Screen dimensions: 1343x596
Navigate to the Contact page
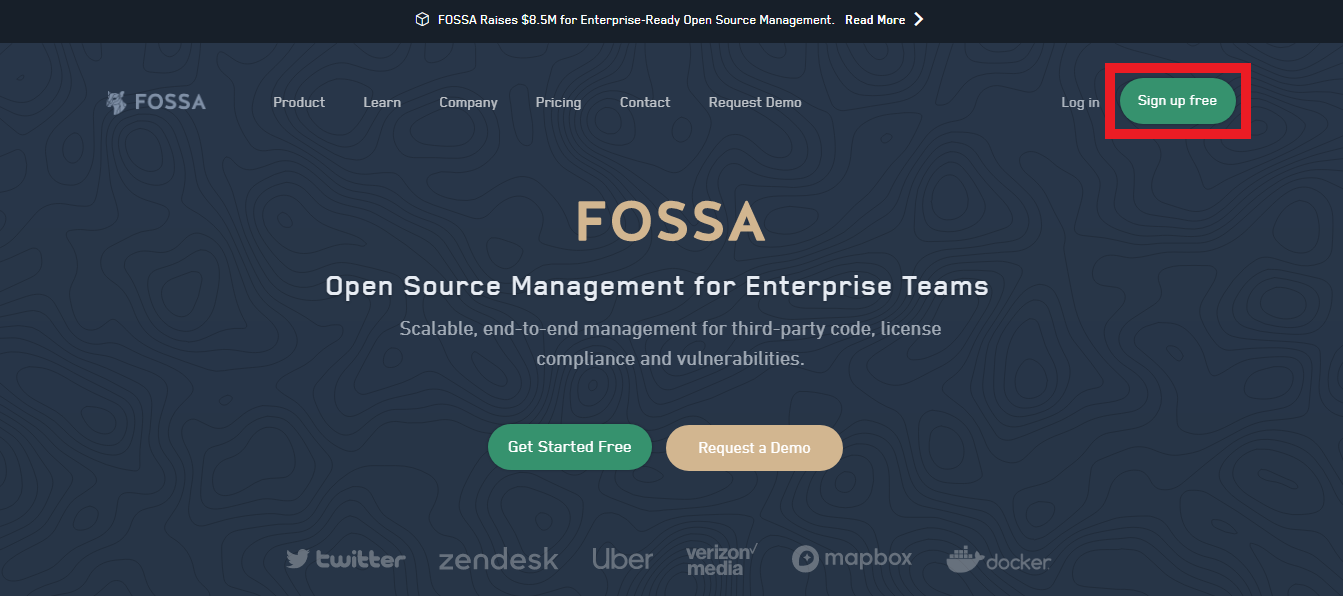(644, 101)
